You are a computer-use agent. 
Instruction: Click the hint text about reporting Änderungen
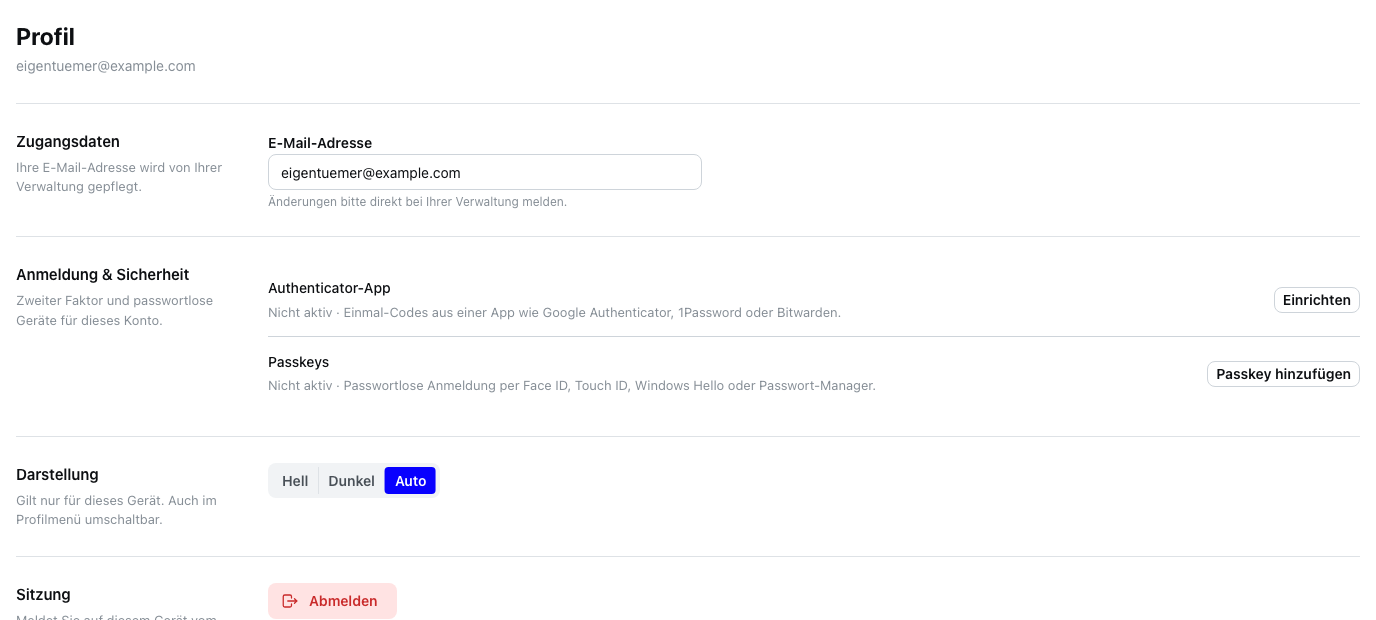coord(417,201)
